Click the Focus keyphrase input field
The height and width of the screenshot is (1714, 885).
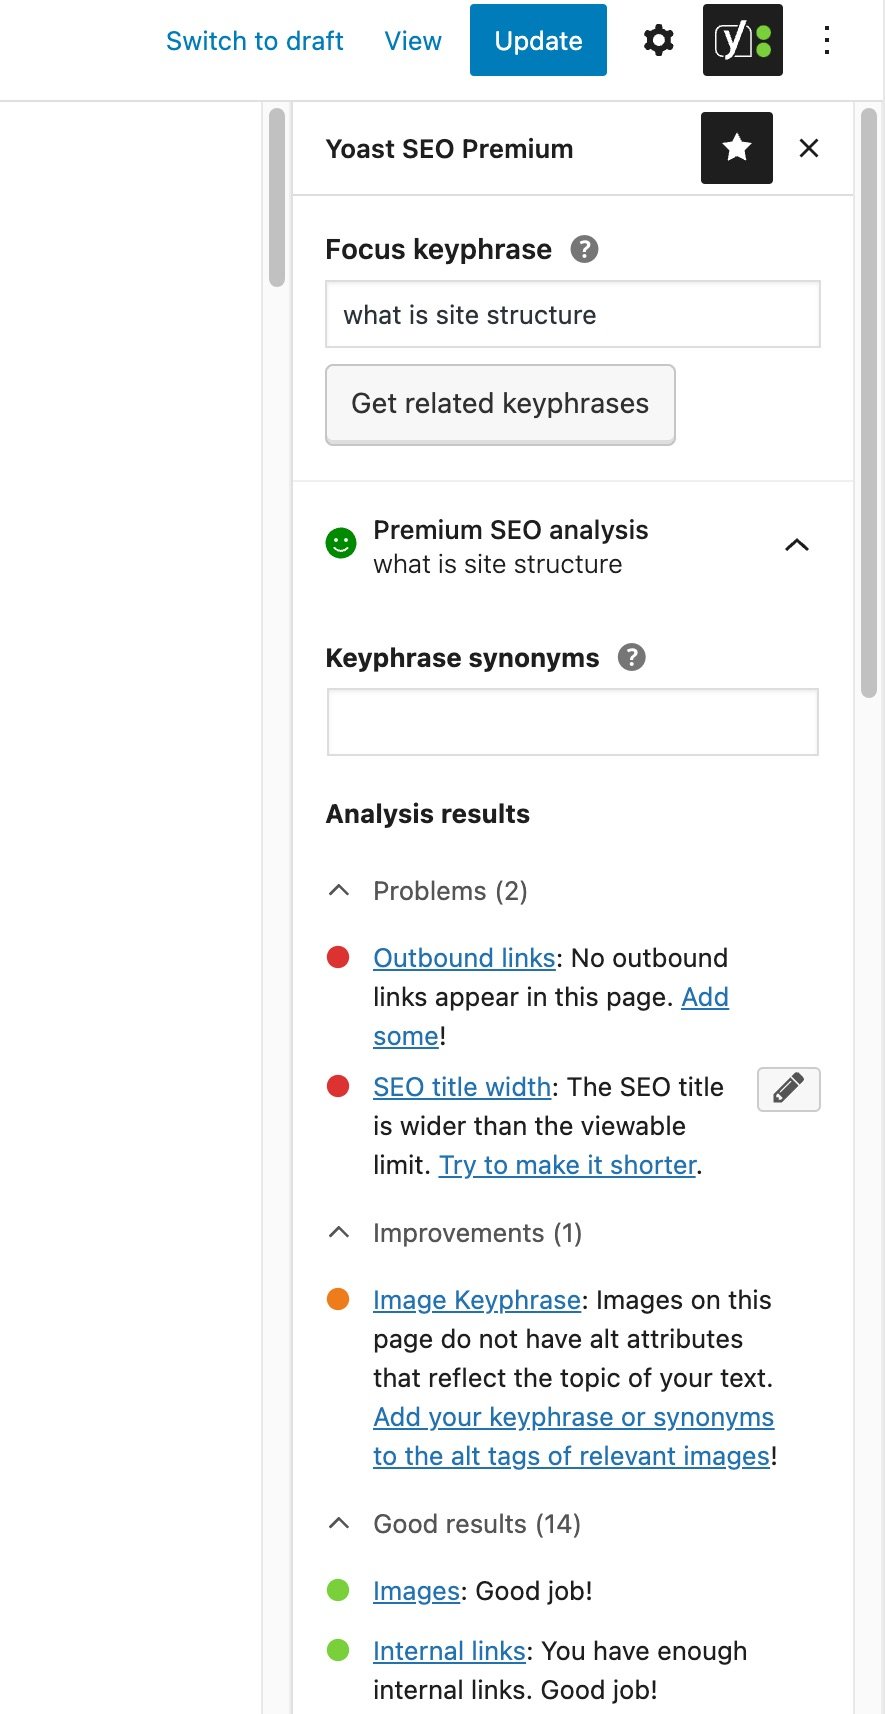tap(572, 315)
